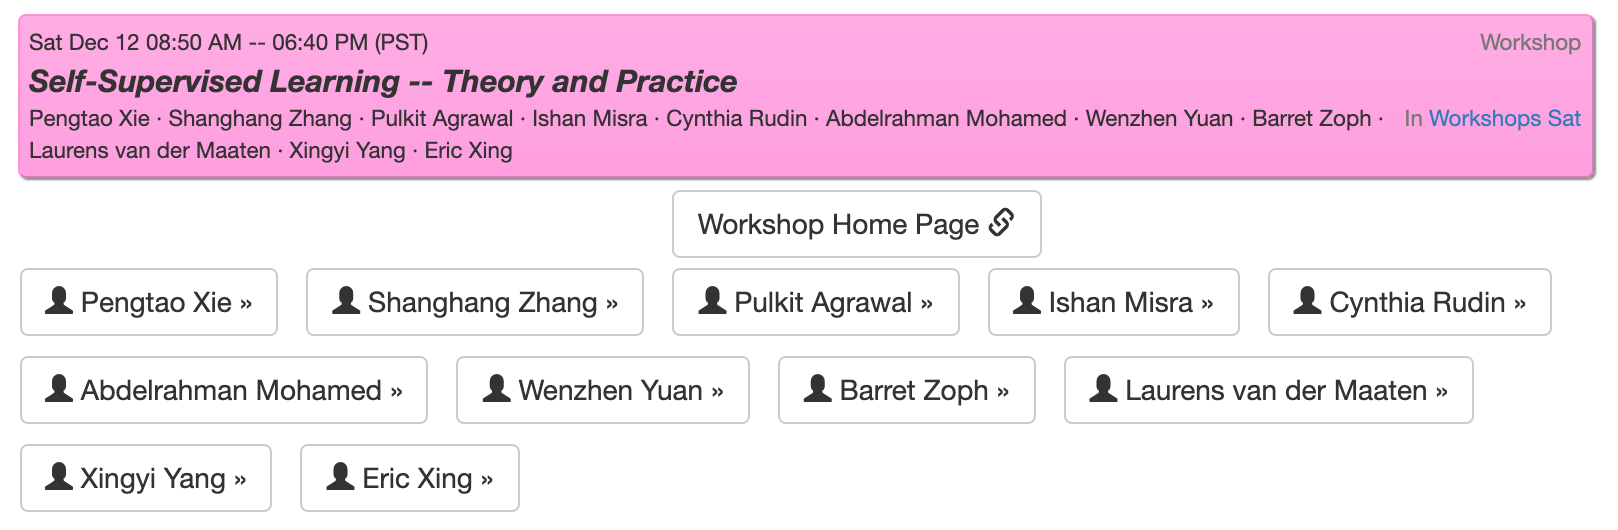Click the link icon on Workshop Home Page

pyautogui.click(x=1001, y=223)
